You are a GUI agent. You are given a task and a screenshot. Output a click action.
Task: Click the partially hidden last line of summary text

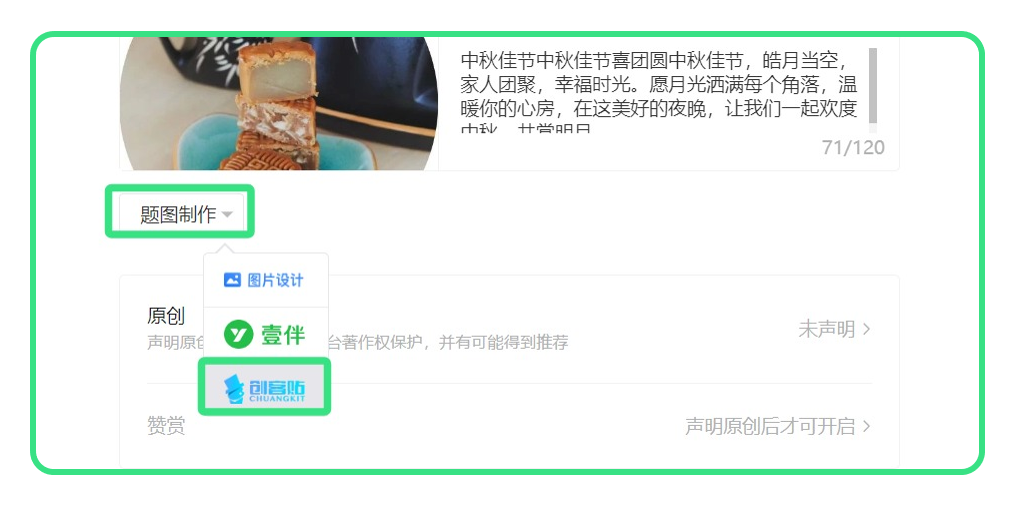pos(526,129)
